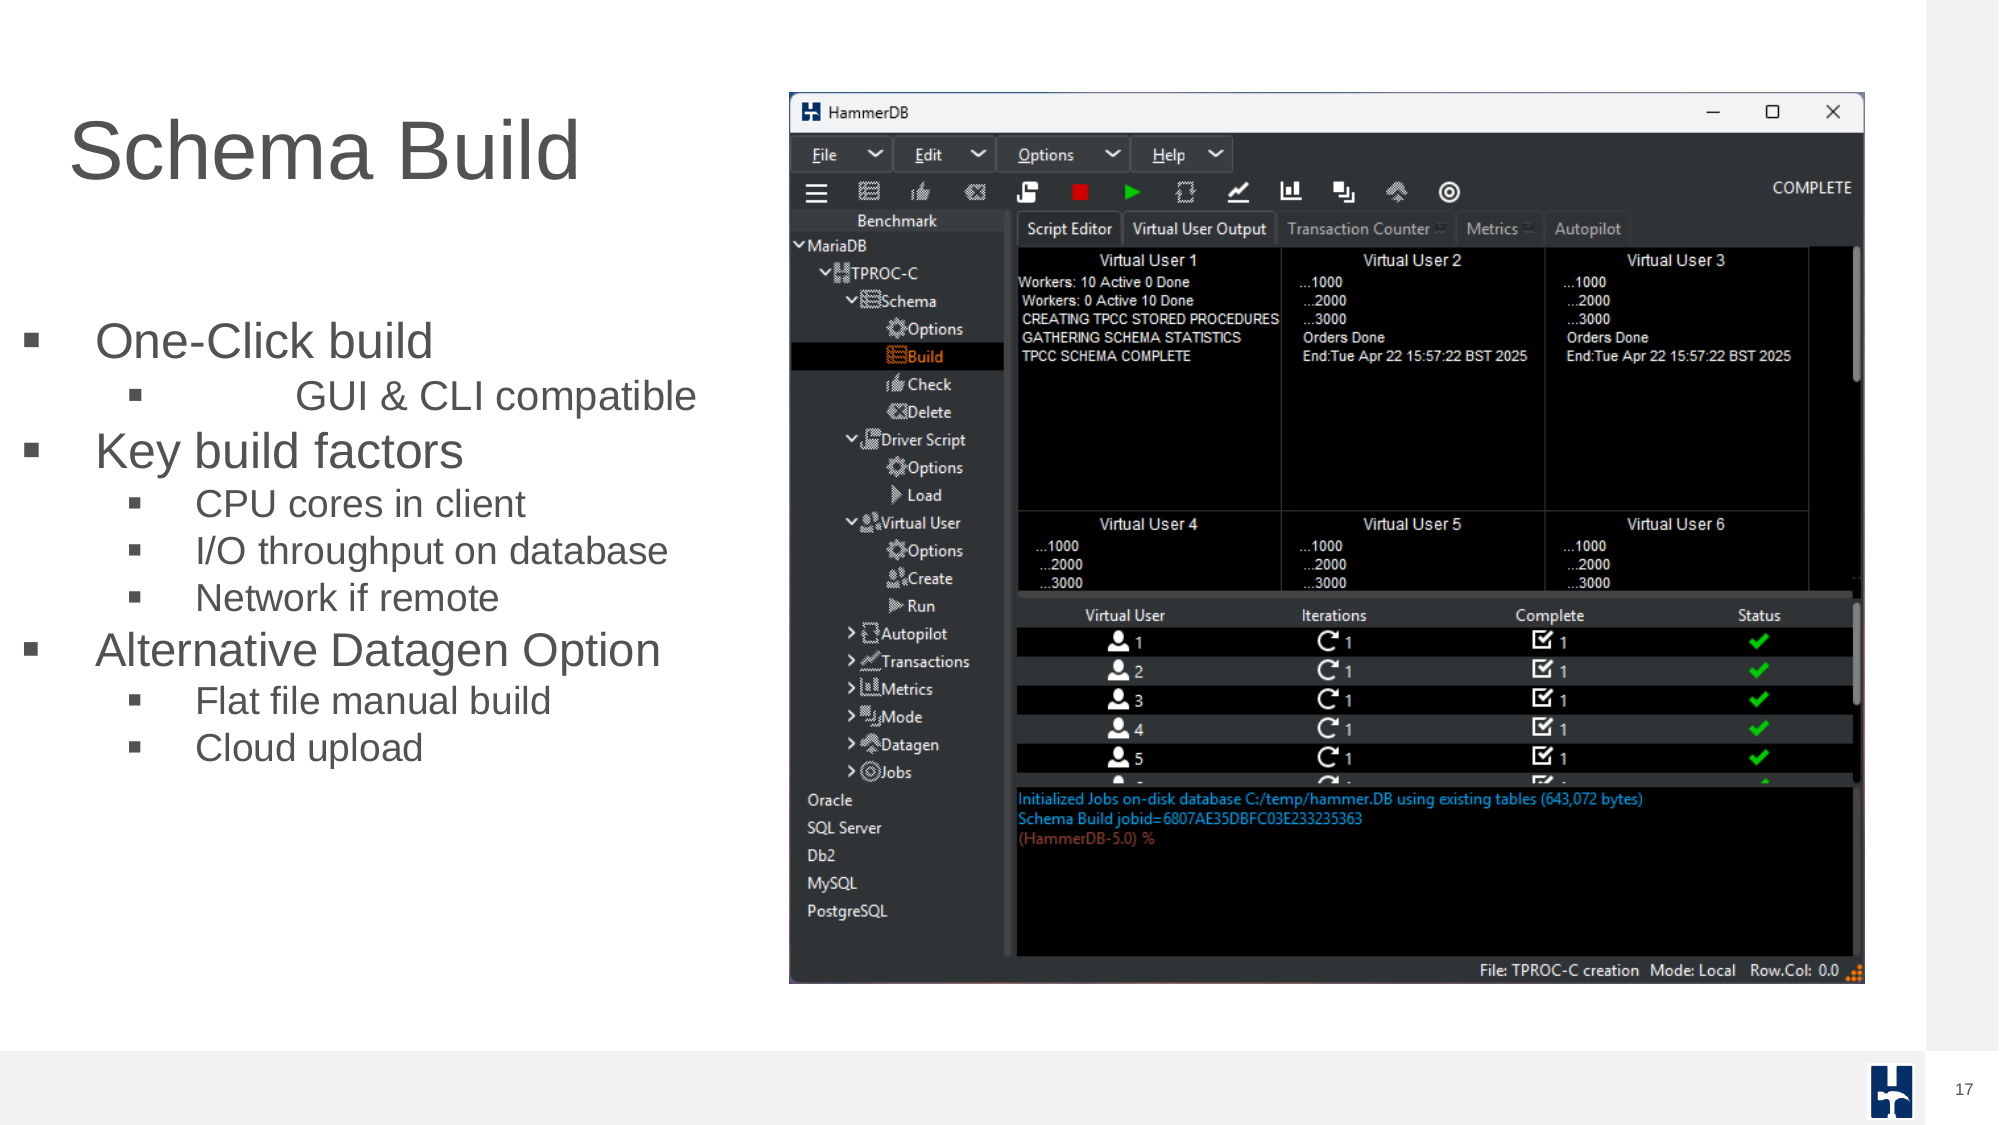The width and height of the screenshot is (2000, 1125).
Task: Open the Help menu
Action: pos(1168,155)
